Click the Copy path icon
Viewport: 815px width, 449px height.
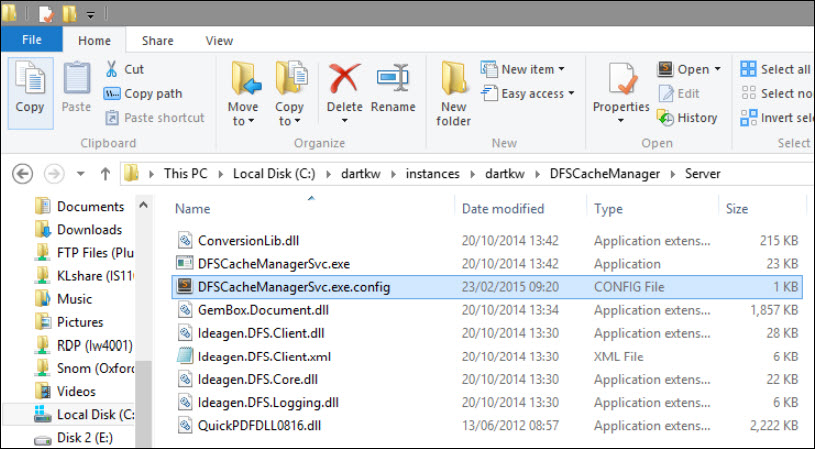[x=112, y=94]
